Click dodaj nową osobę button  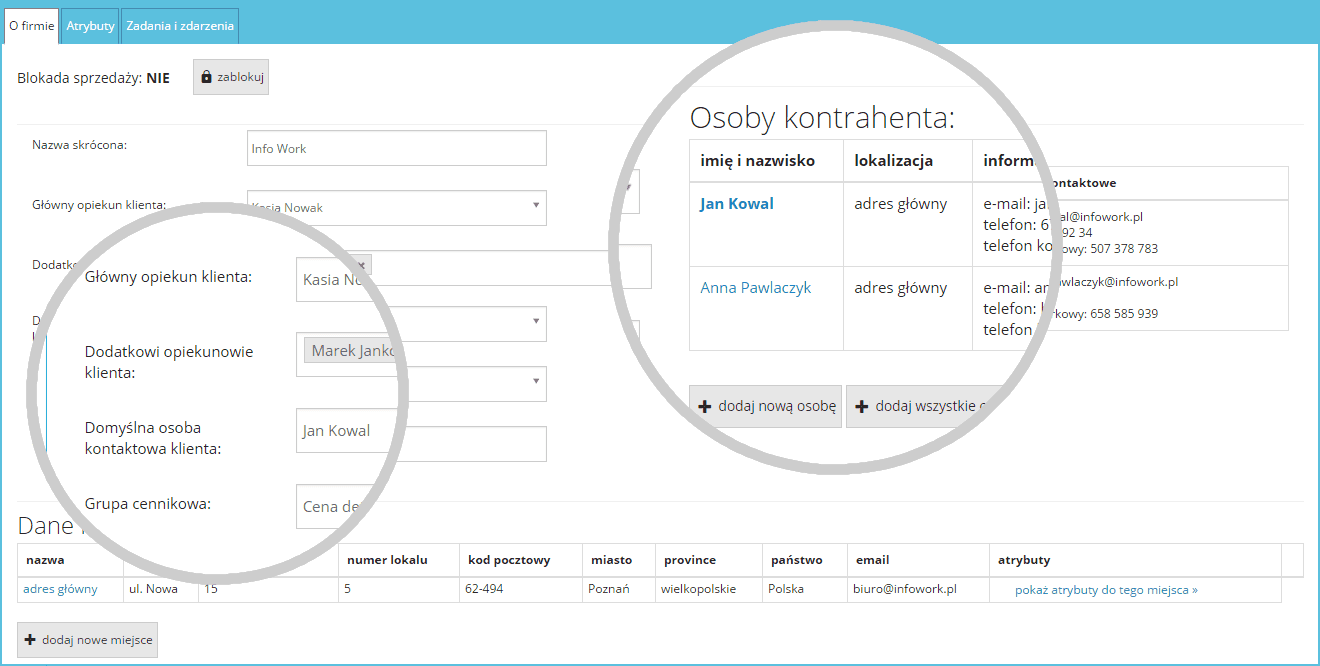(x=764, y=406)
